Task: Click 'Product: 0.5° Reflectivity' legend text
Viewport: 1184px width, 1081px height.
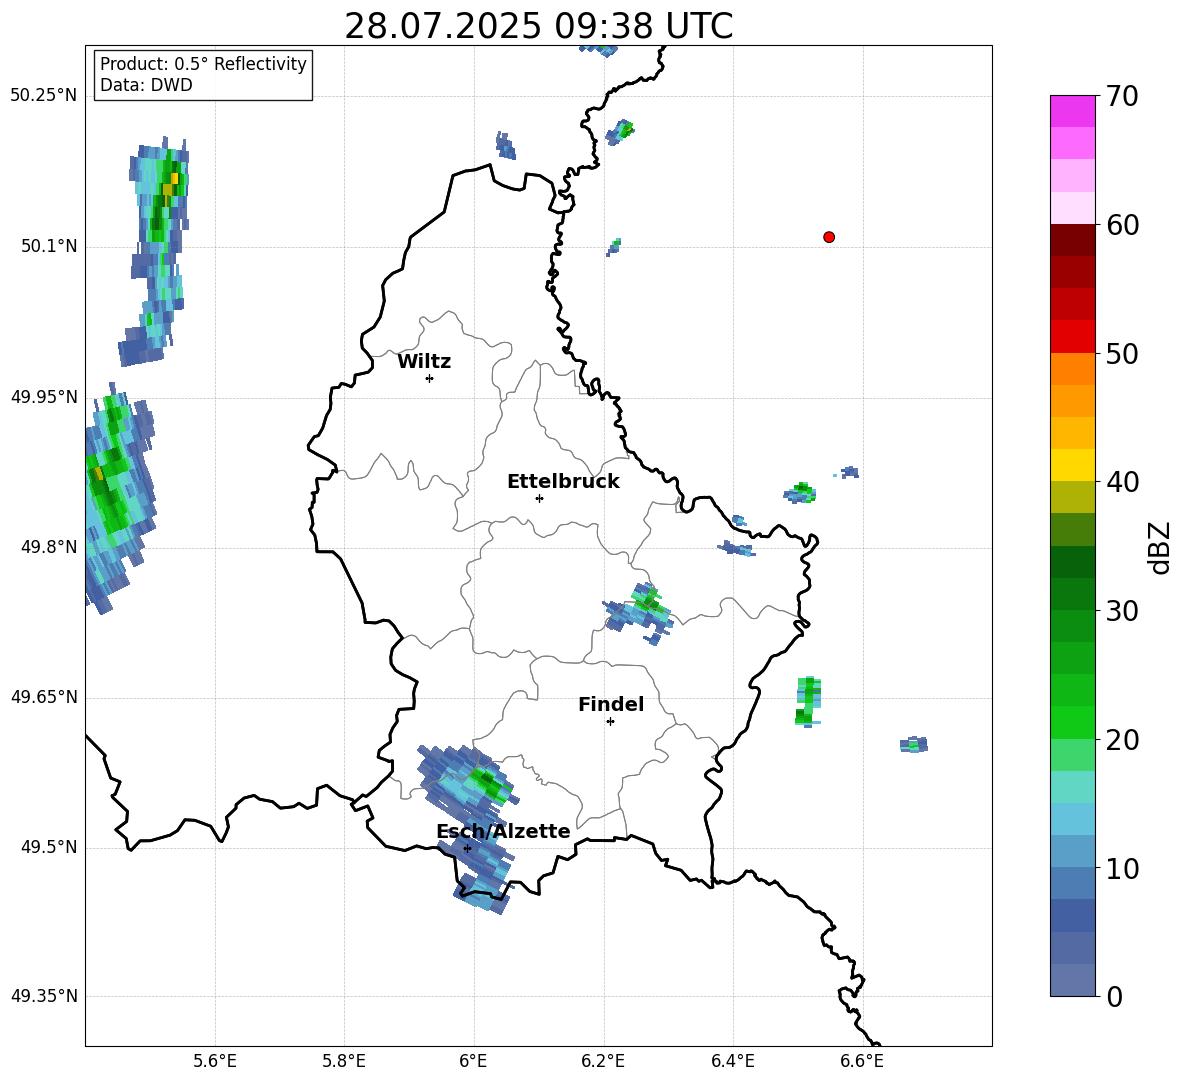Action: pos(203,64)
